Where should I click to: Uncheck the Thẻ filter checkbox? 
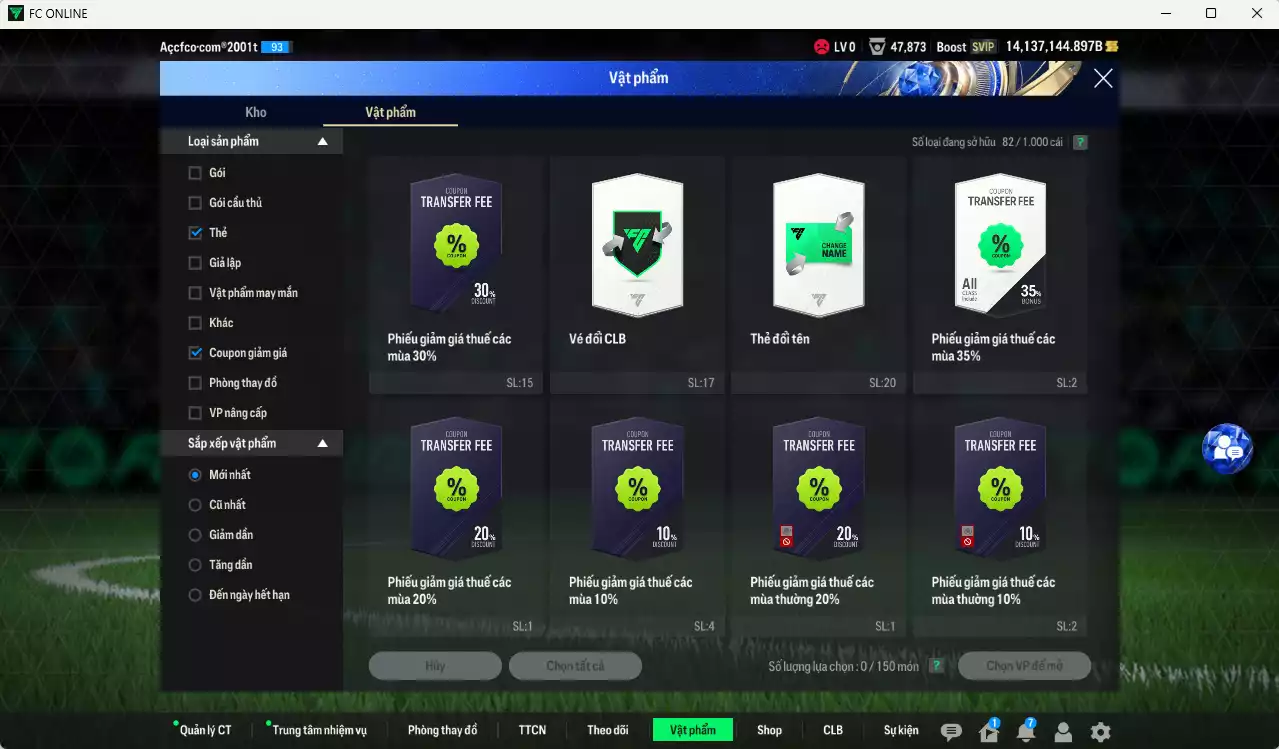click(x=195, y=233)
